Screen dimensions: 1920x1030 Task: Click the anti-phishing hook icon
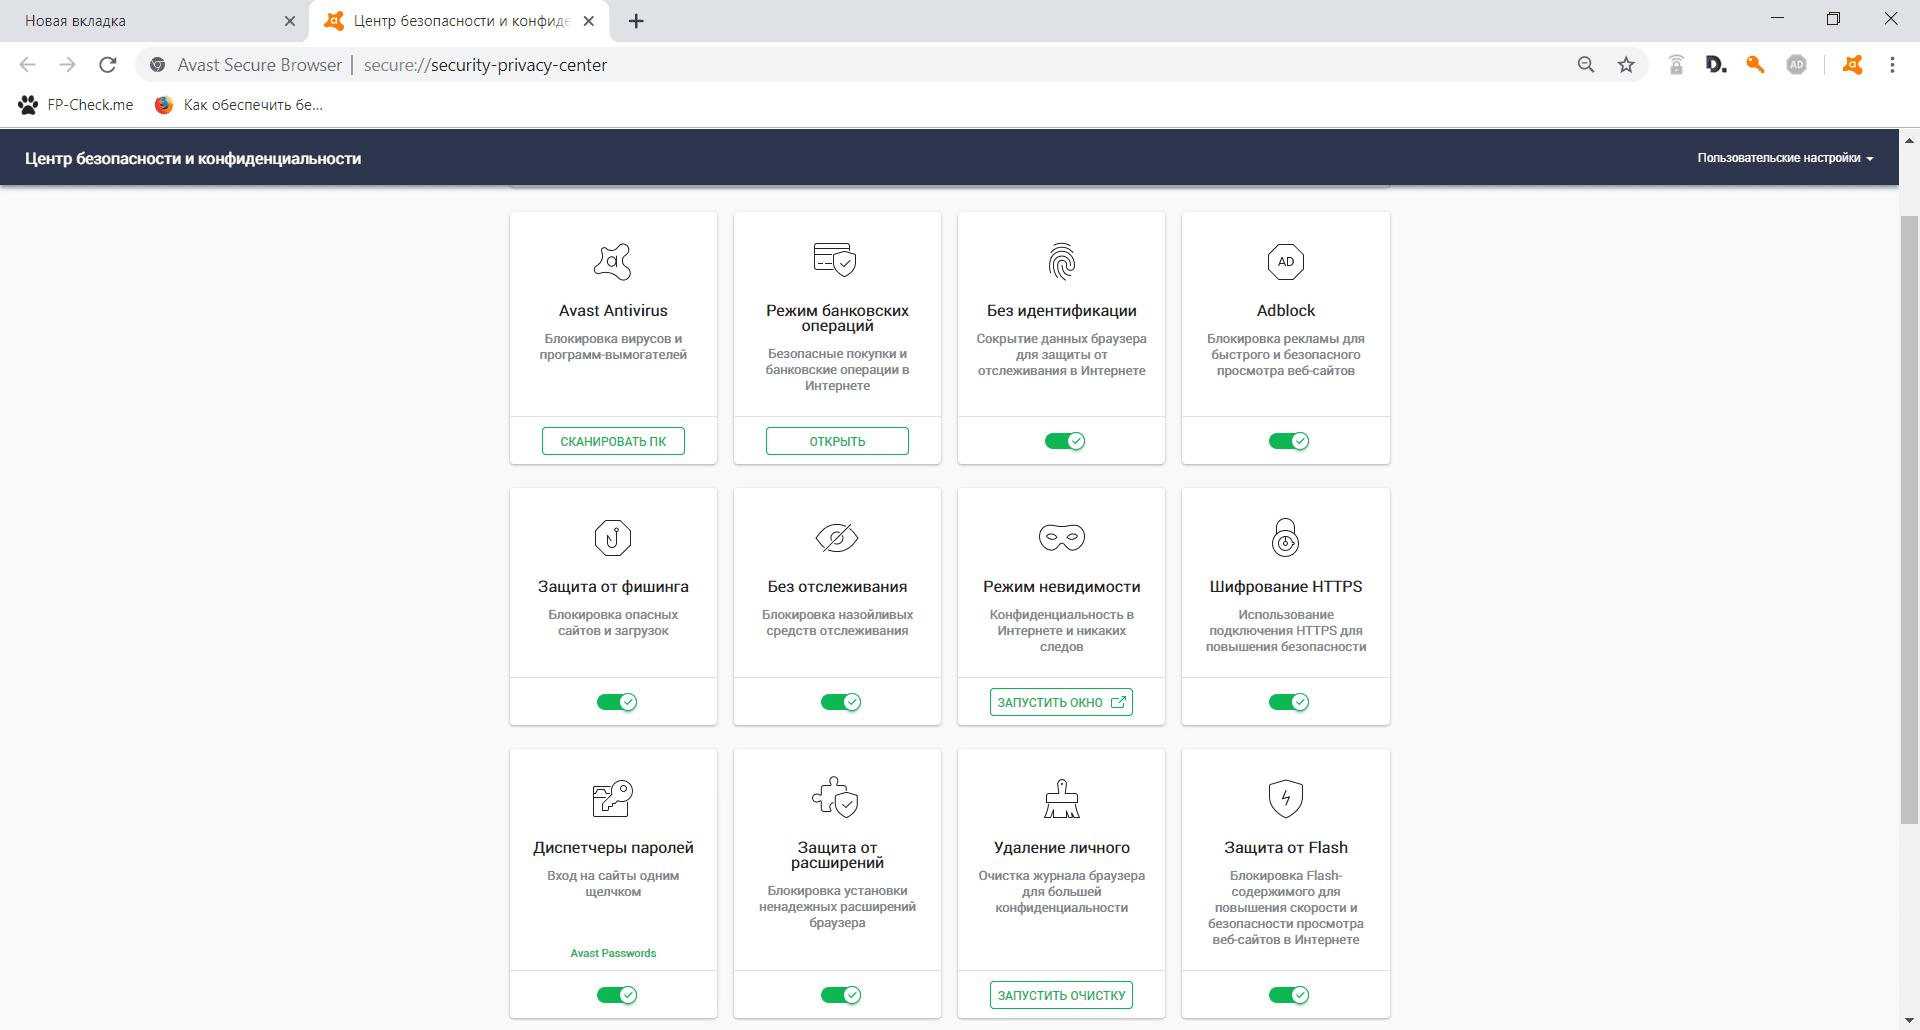613,538
